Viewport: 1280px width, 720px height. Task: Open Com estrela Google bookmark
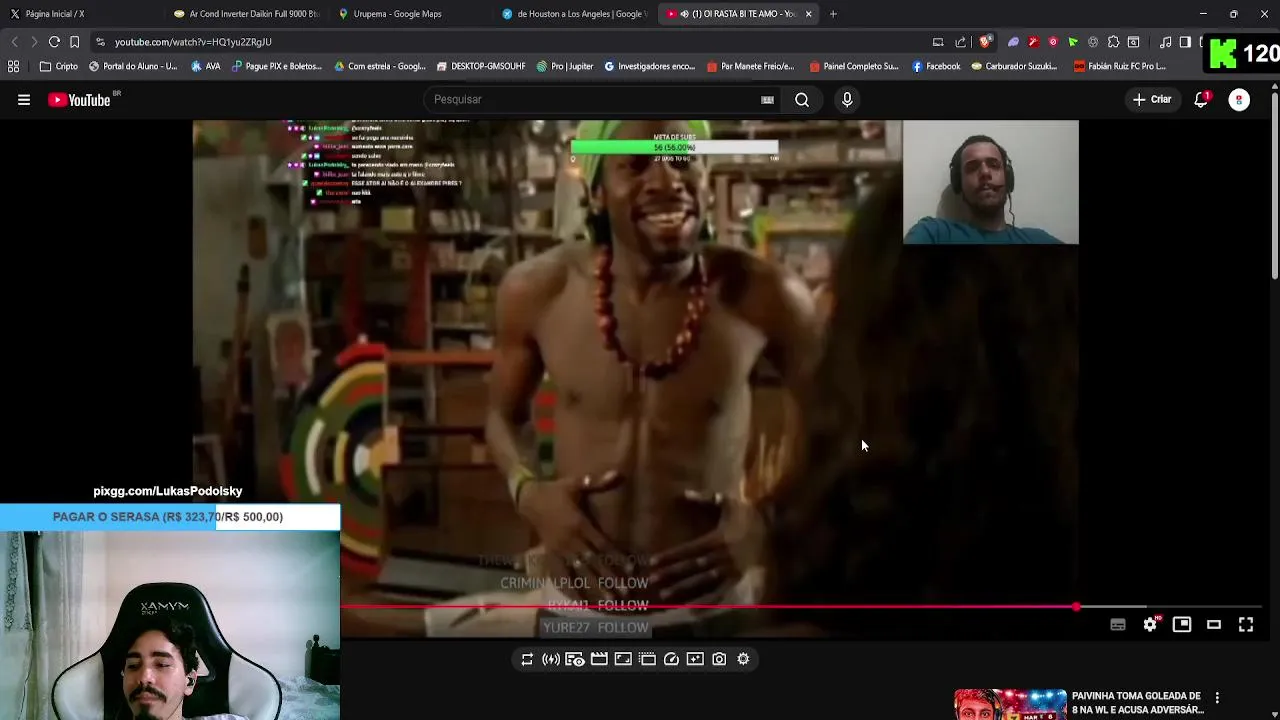click(x=380, y=67)
